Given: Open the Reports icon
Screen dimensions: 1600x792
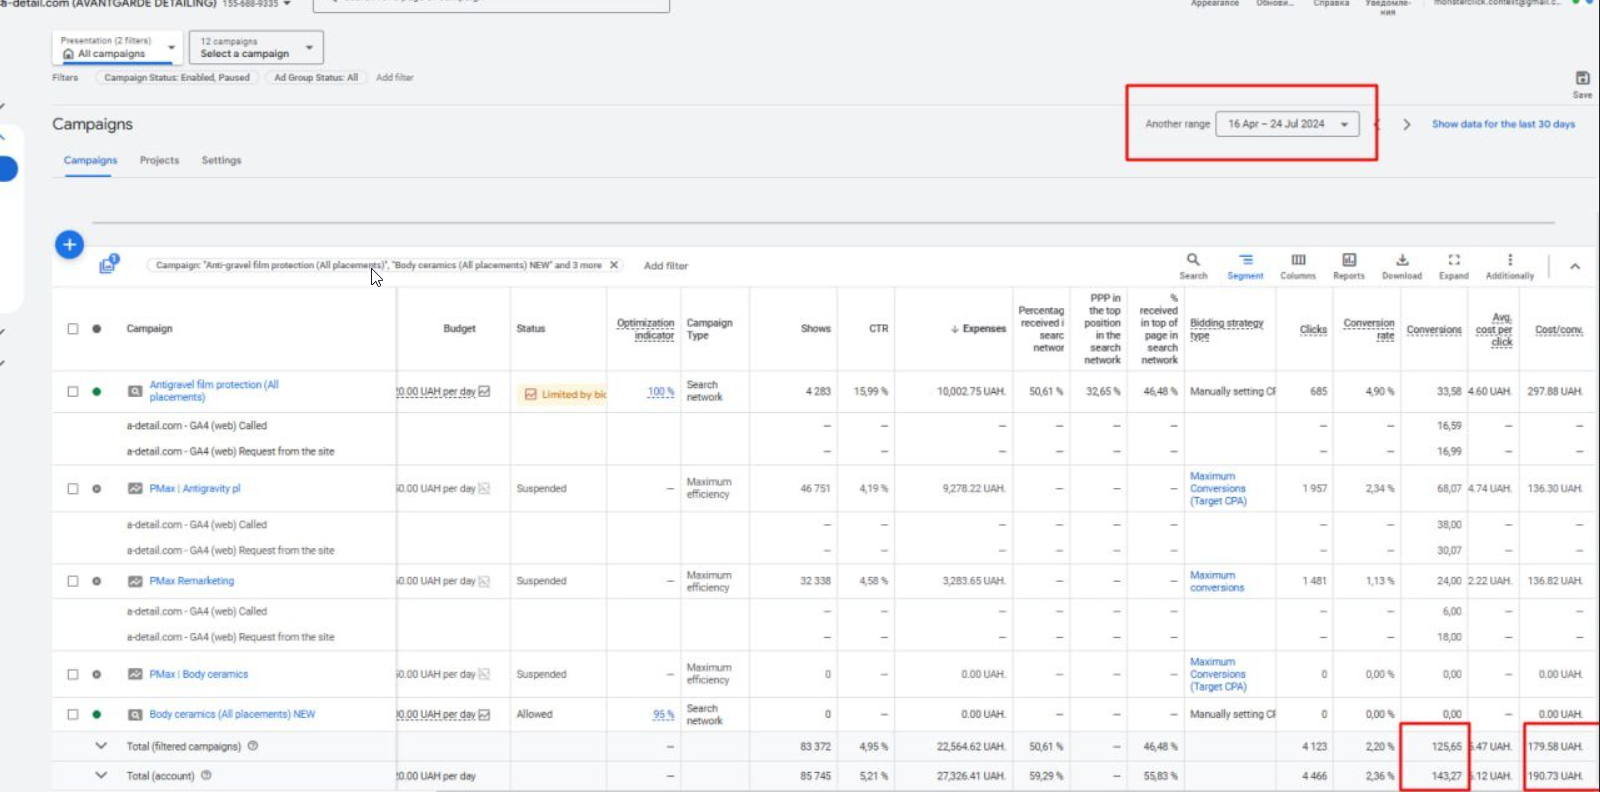Looking at the screenshot, I should pos(1349,261).
